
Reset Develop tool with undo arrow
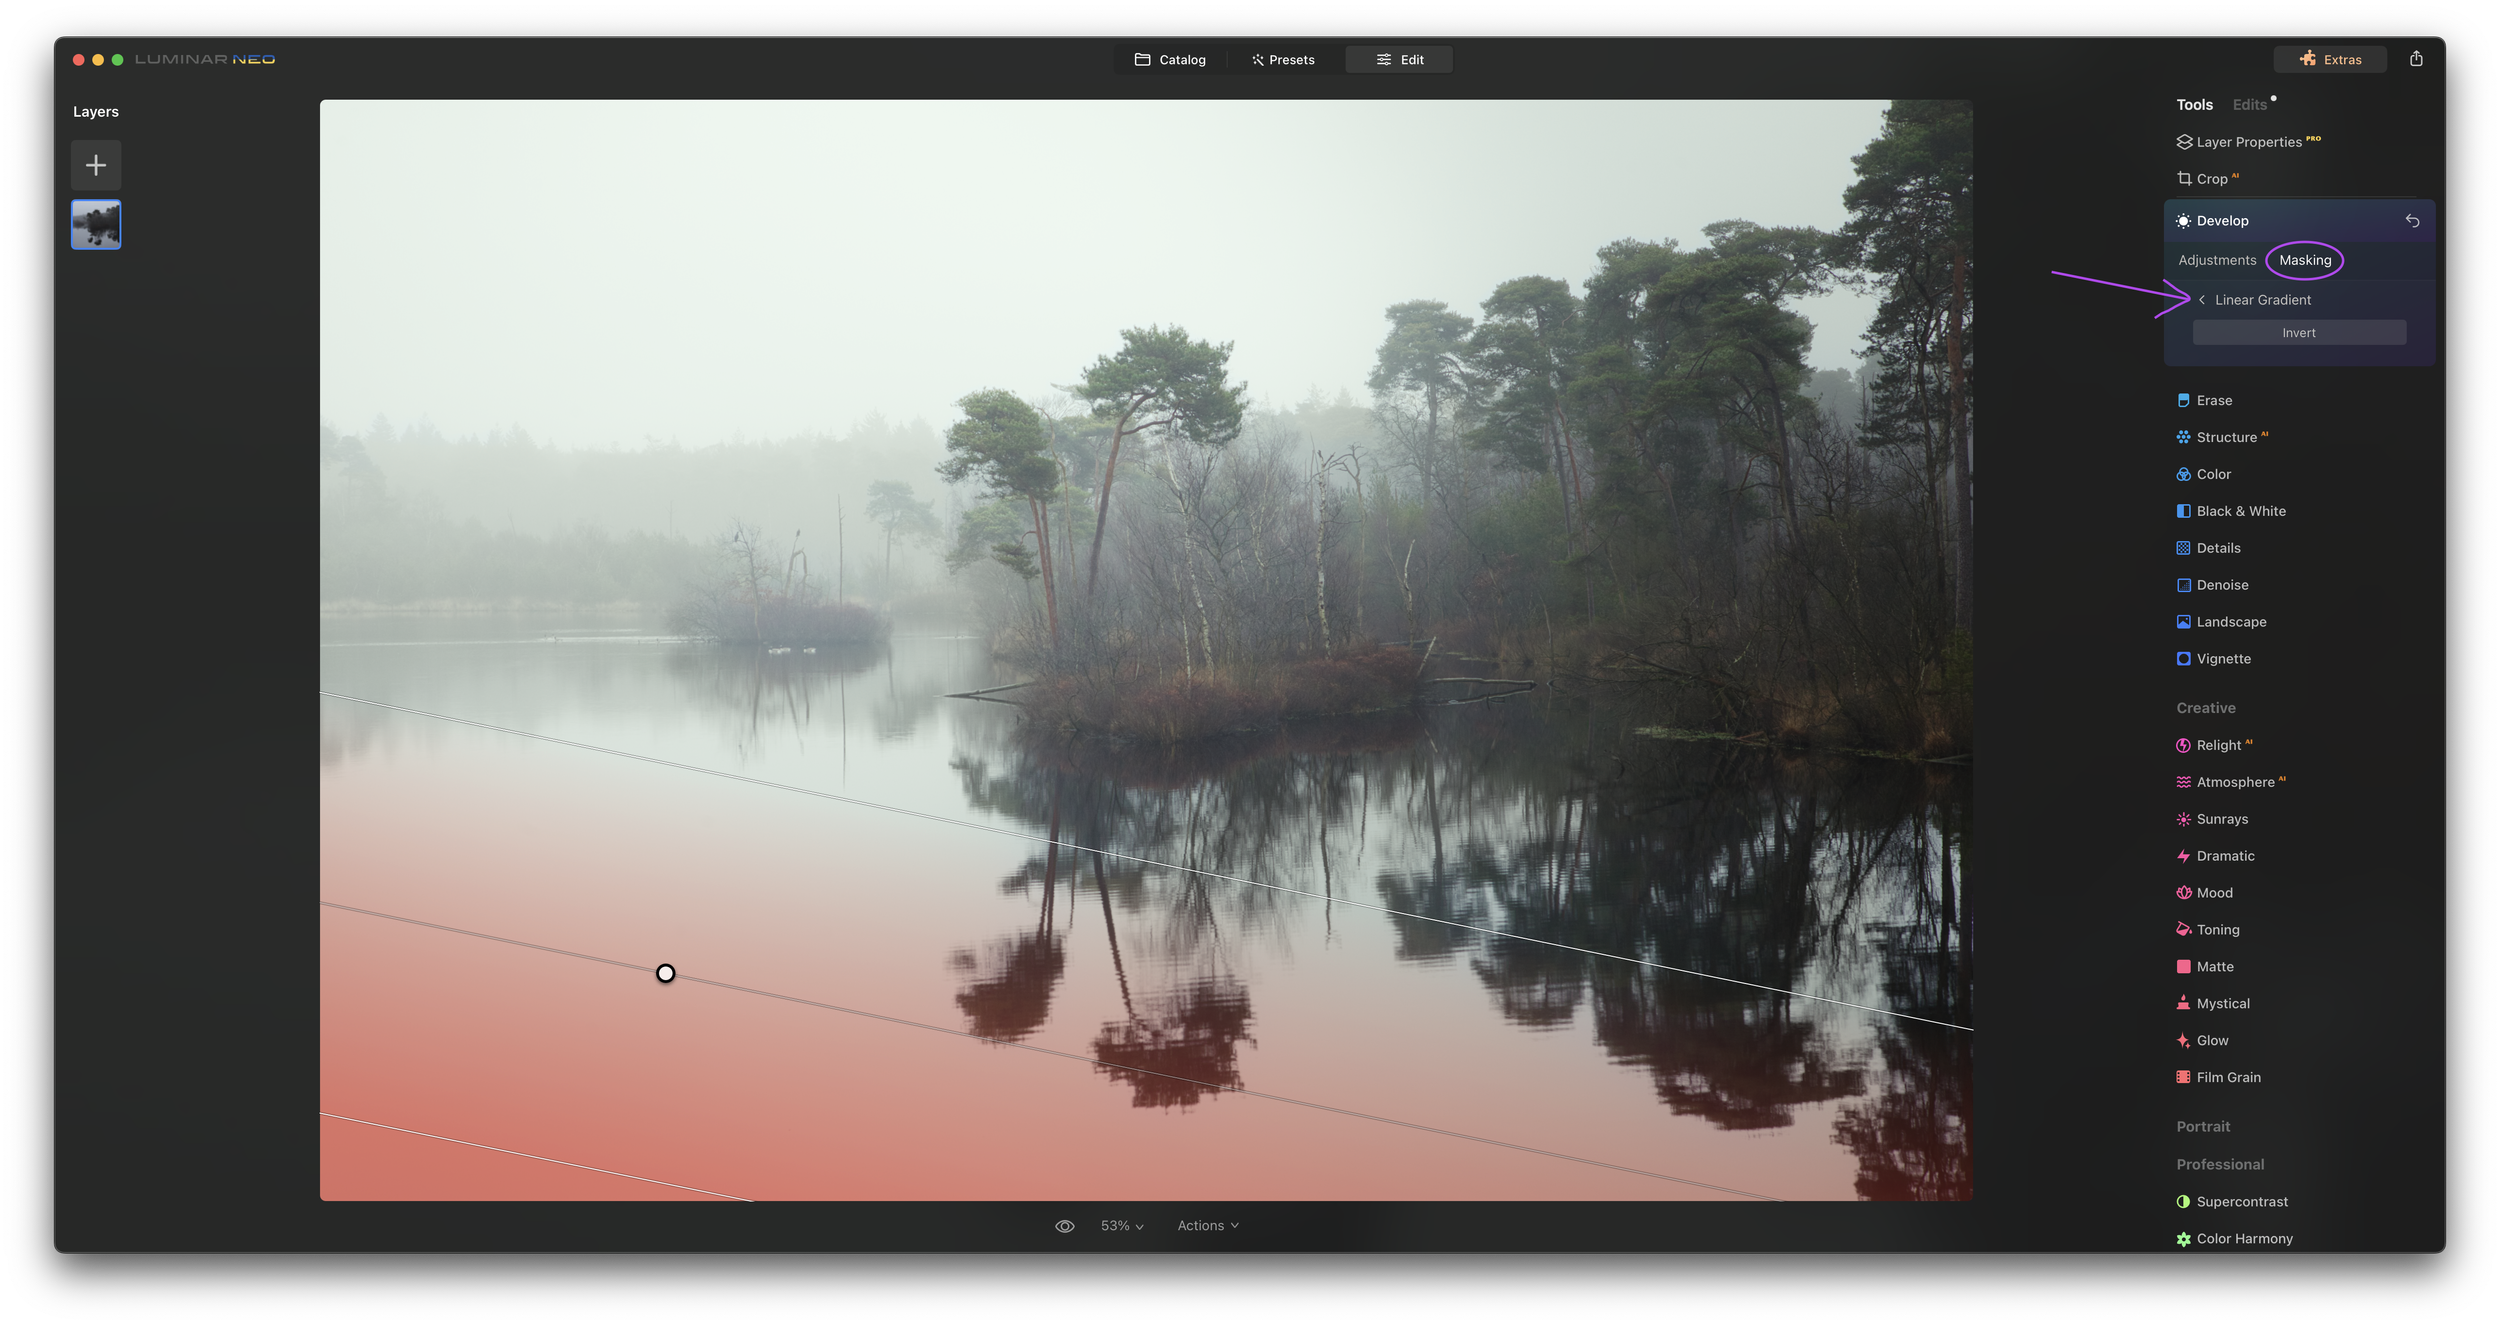point(2412,221)
